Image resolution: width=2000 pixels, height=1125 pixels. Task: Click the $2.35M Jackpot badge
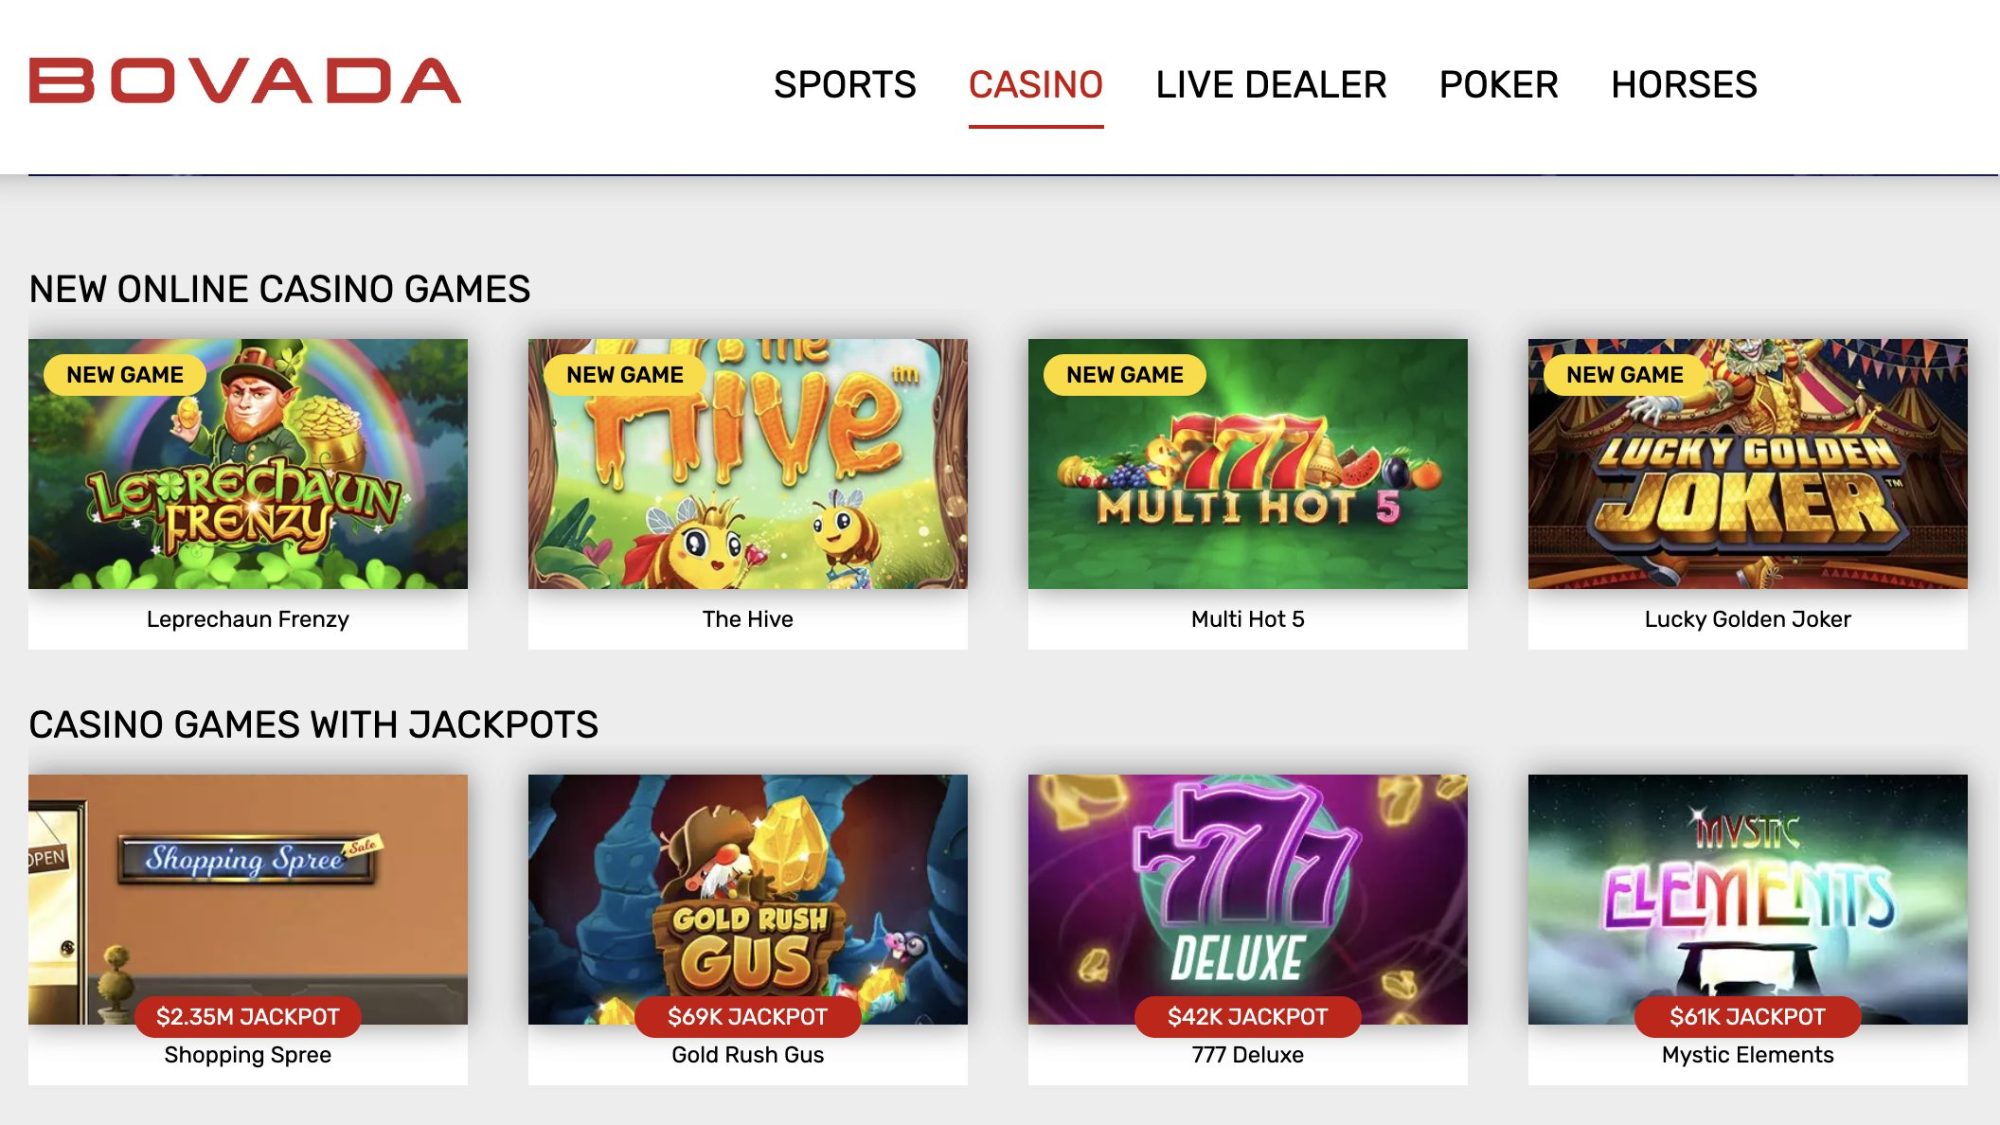[x=248, y=1017]
